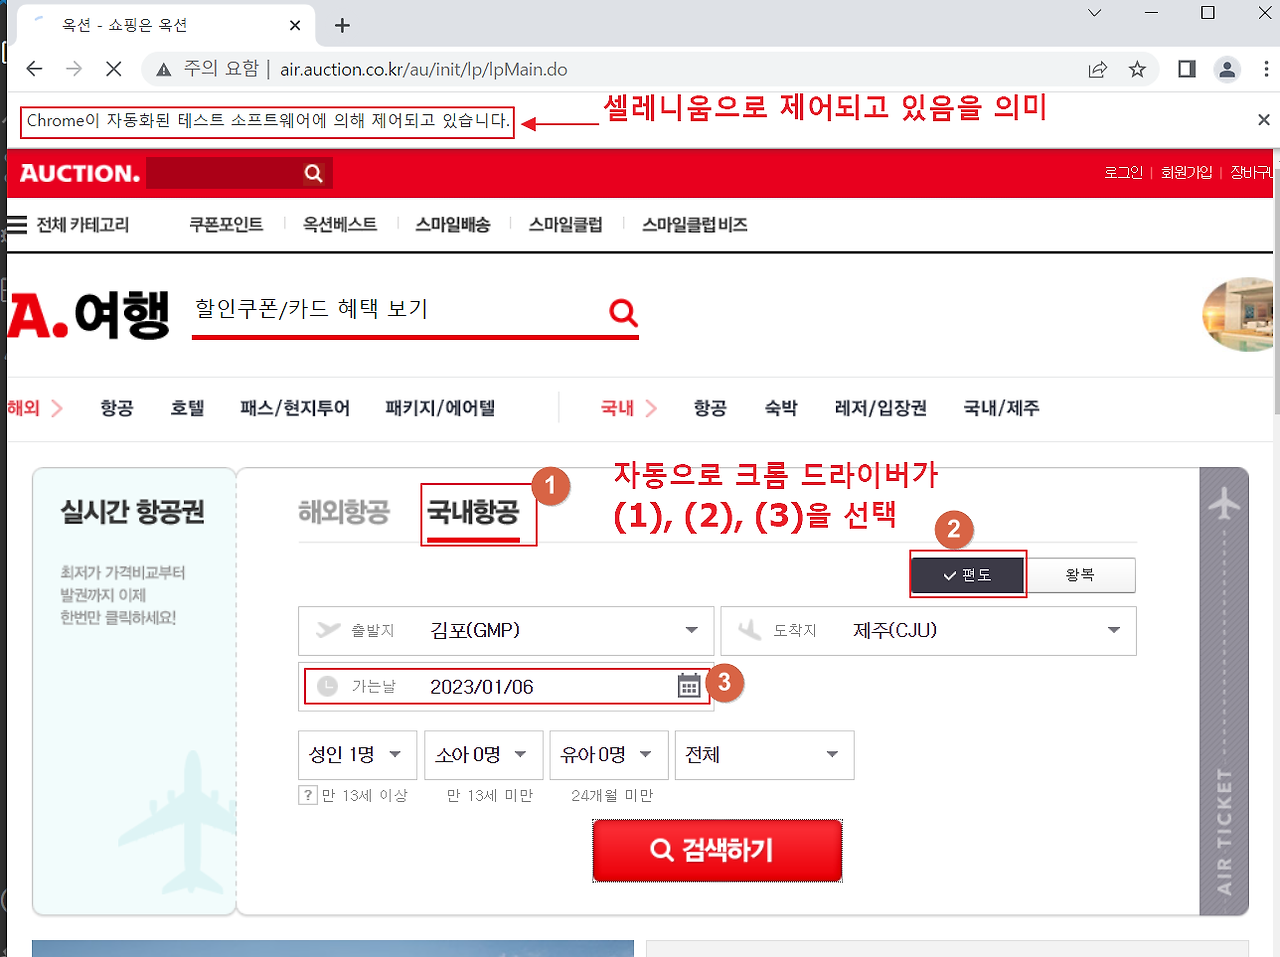Open 유아 0명 dropdown
This screenshot has height=957, width=1280.
click(x=610, y=755)
